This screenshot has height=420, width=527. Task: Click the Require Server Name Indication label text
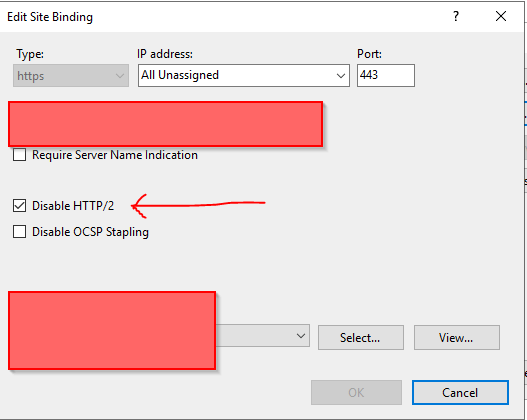(x=115, y=155)
